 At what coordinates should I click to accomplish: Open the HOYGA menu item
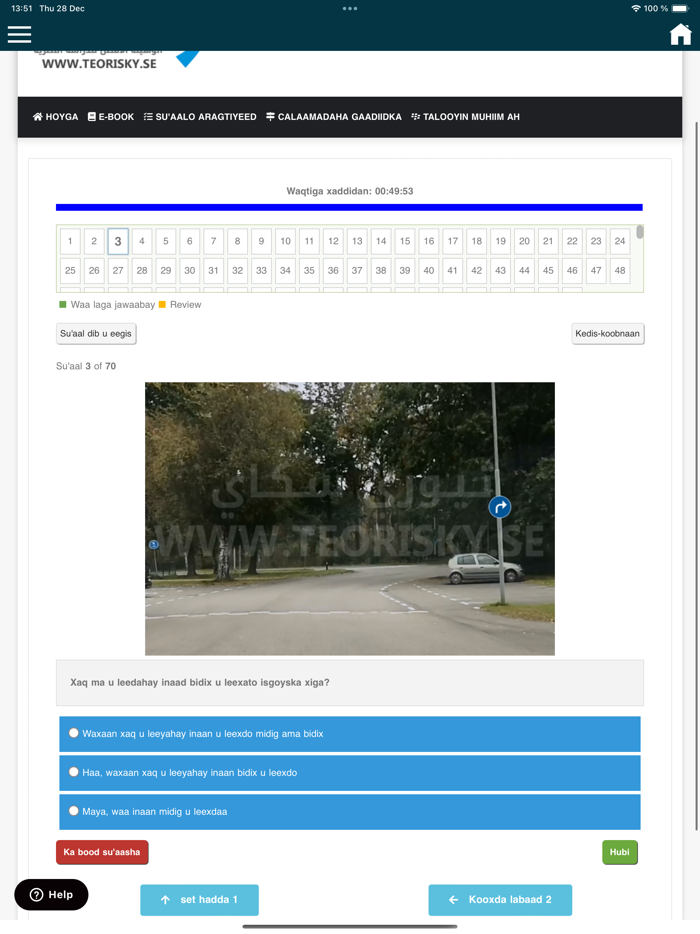55,117
